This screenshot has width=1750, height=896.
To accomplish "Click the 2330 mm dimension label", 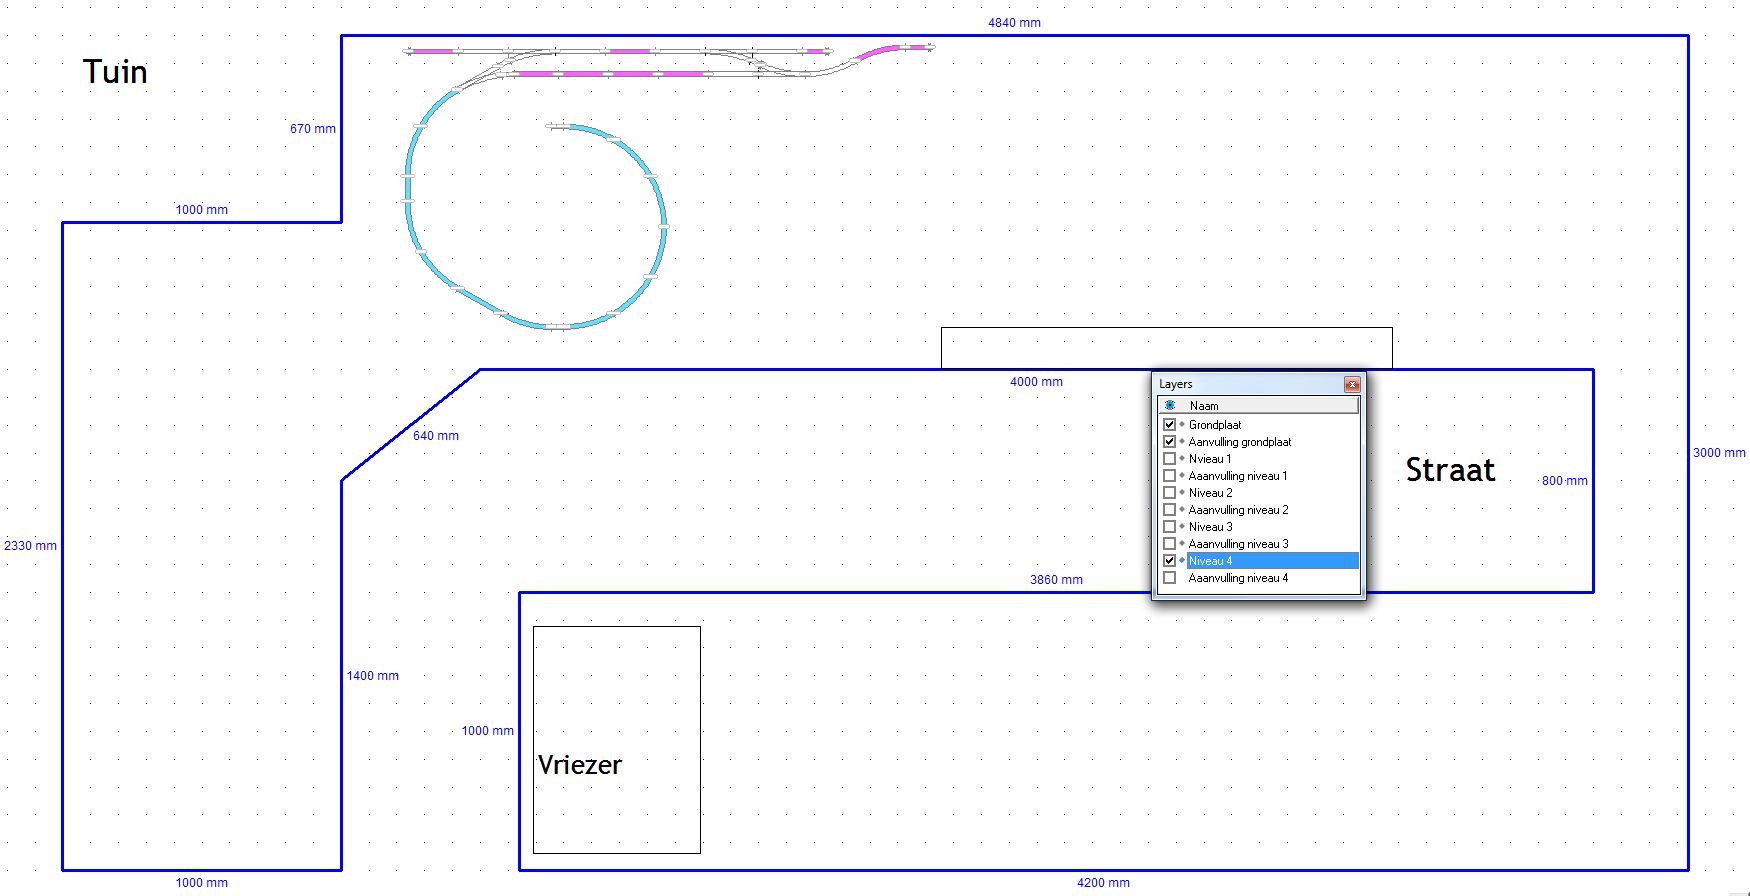I will pos(30,546).
